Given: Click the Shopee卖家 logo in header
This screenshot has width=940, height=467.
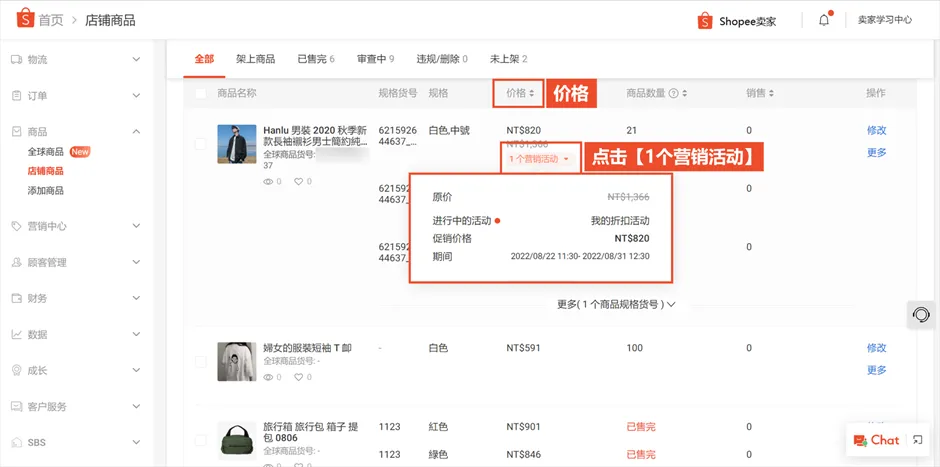Looking at the screenshot, I should (737, 20).
